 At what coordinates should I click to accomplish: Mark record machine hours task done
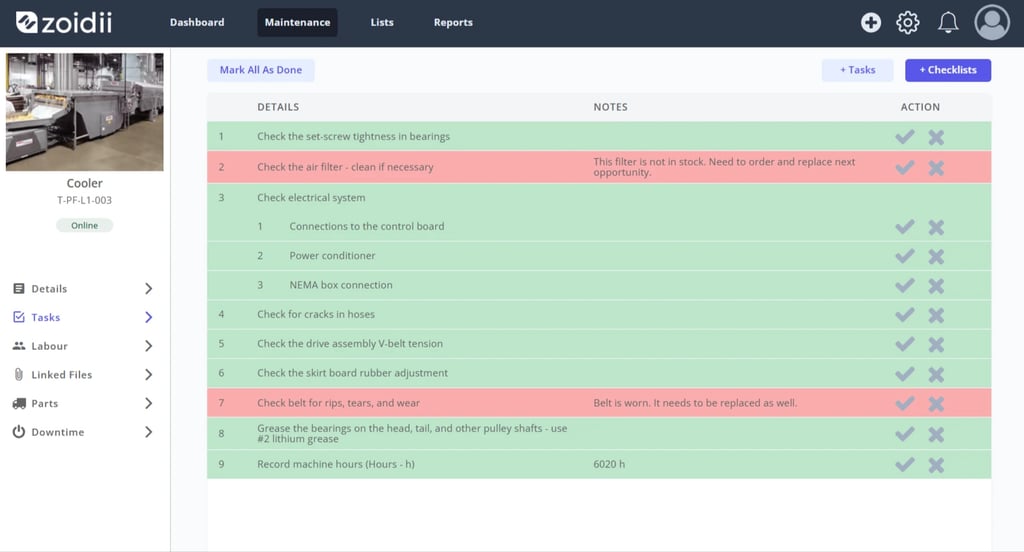click(904, 464)
